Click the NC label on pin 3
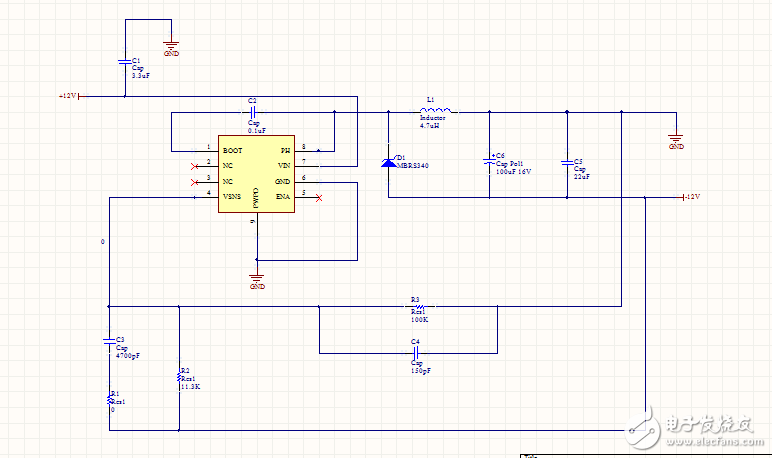The image size is (772, 458). (x=227, y=182)
